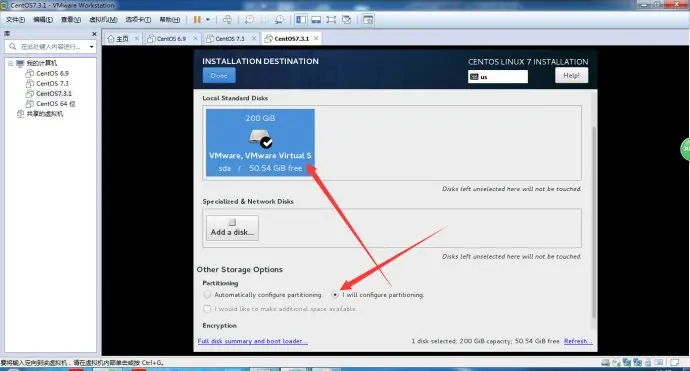The width and height of the screenshot is (690, 371).
Task: Click the Refresh... link
Action: 578,341
